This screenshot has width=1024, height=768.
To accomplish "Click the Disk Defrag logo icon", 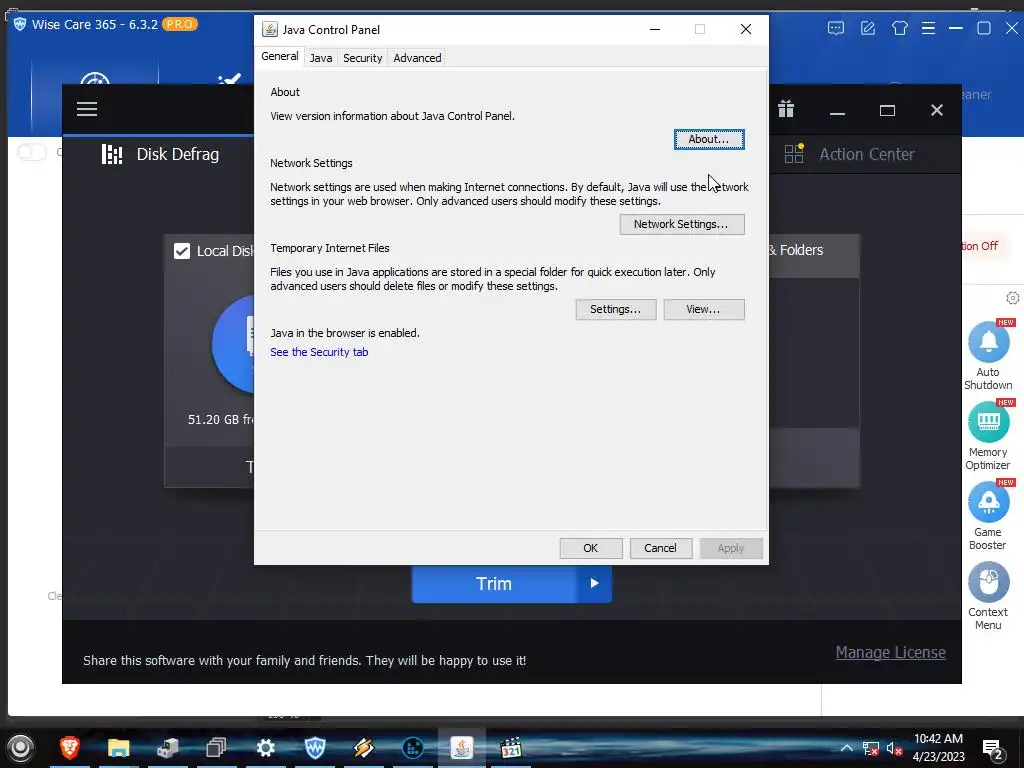I will pyautogui.click(x=112, y=154).
